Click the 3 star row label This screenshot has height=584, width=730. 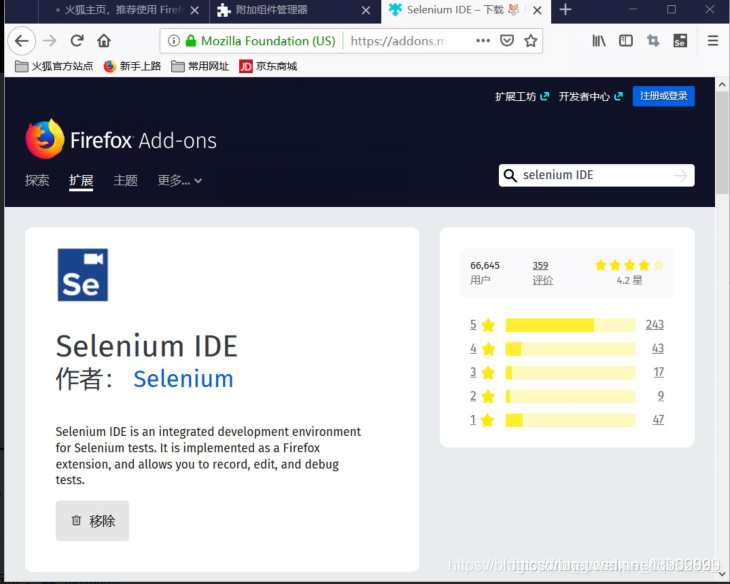point(482,373)
